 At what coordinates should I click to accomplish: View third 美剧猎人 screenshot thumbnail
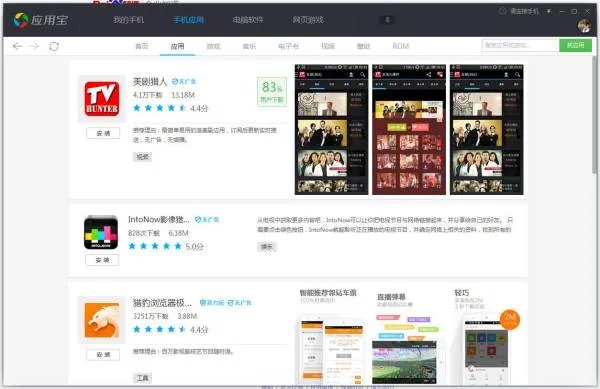tap(486, 130)
